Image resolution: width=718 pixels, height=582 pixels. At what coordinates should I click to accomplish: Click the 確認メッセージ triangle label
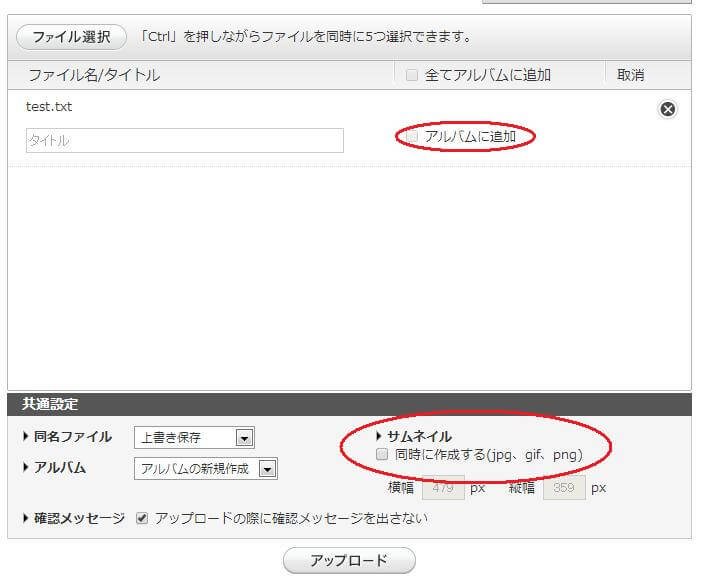[73, 518]
